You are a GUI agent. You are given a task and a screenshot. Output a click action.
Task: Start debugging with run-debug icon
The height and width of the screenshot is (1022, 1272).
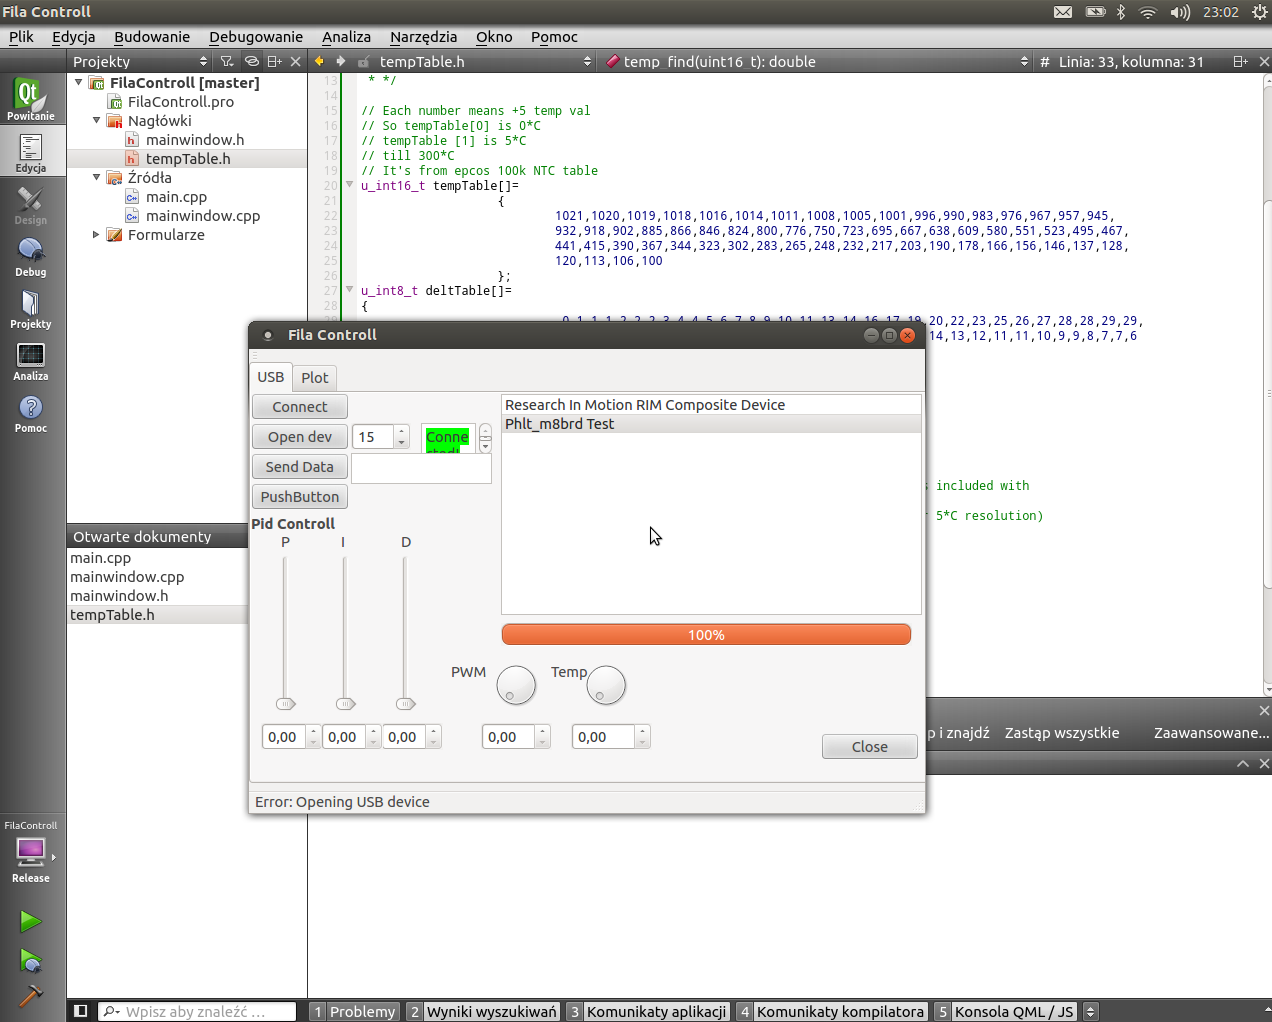pos(31,961)
